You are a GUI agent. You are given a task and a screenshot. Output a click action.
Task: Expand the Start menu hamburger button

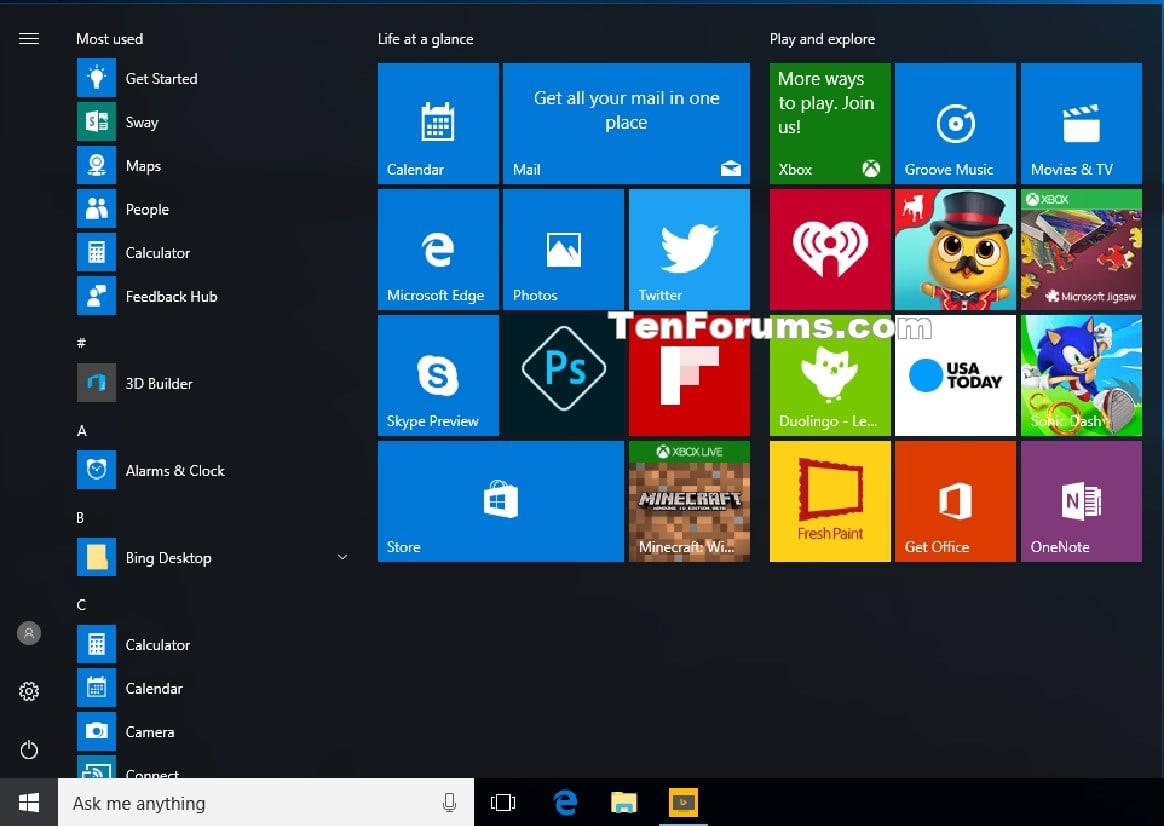click(29, 38)
